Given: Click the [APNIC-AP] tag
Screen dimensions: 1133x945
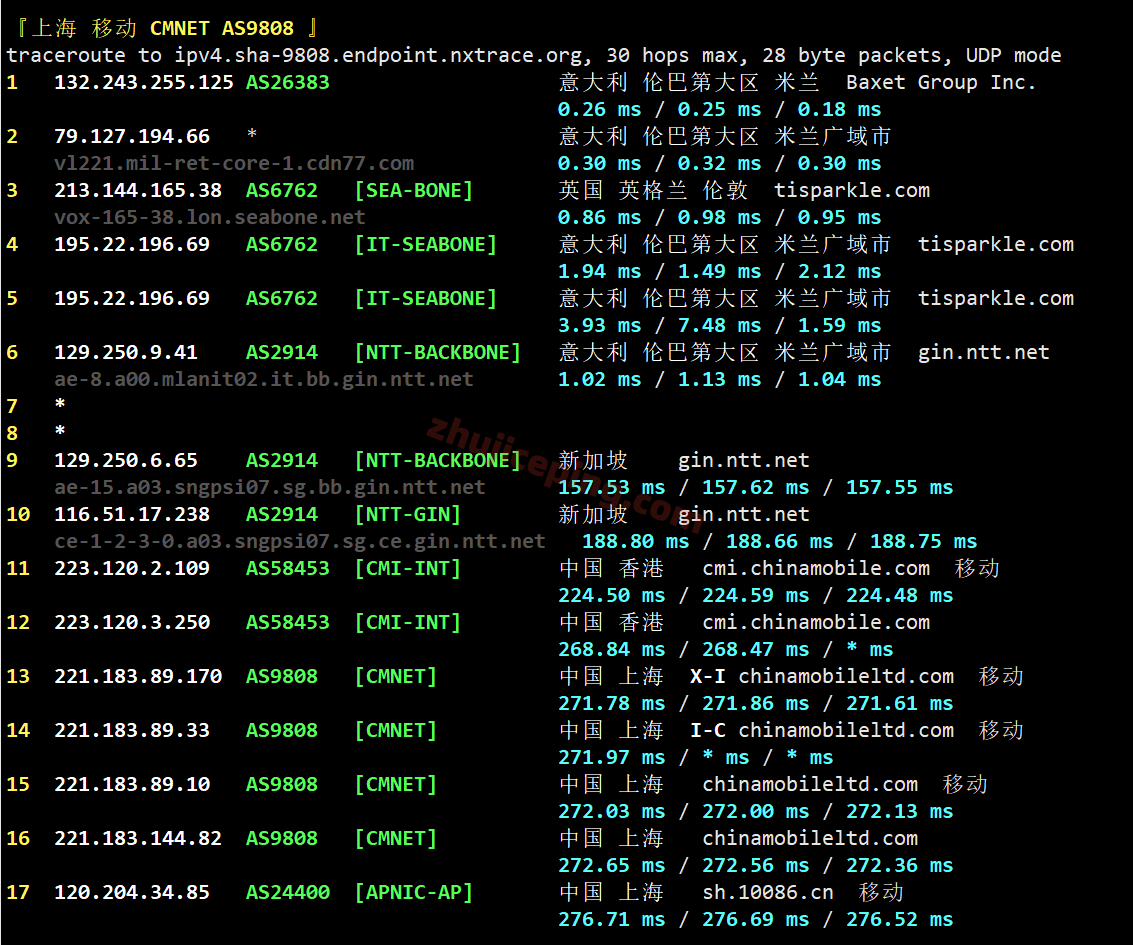Looking at the screenshot, I should [x=413, y=892].
